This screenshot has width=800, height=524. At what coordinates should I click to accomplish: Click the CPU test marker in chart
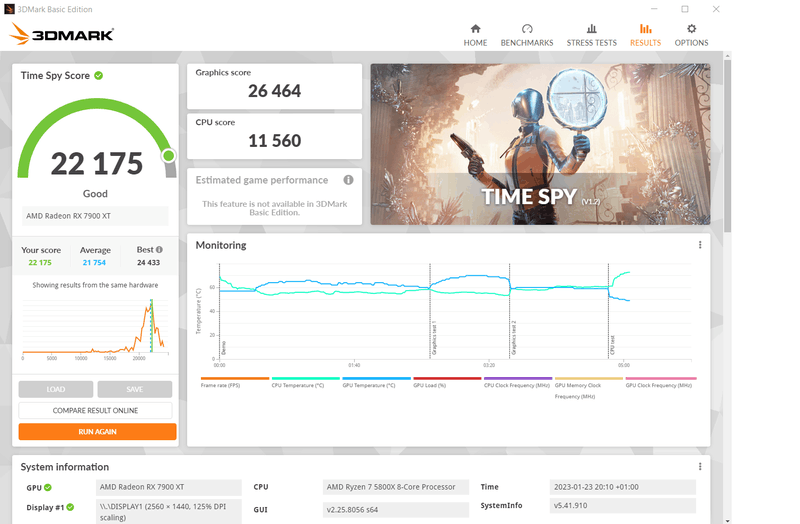coord(612,345)
